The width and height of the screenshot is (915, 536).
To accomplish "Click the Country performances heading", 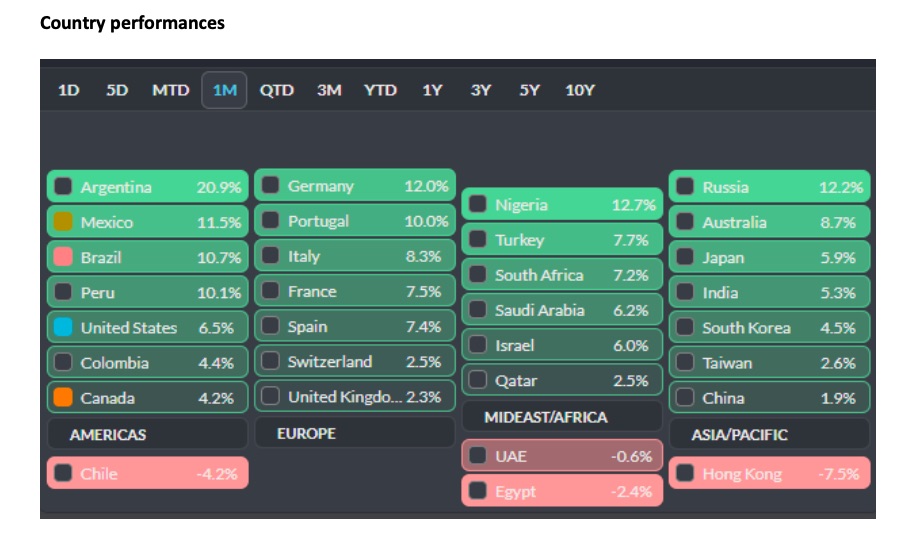I will coord(132,23).
